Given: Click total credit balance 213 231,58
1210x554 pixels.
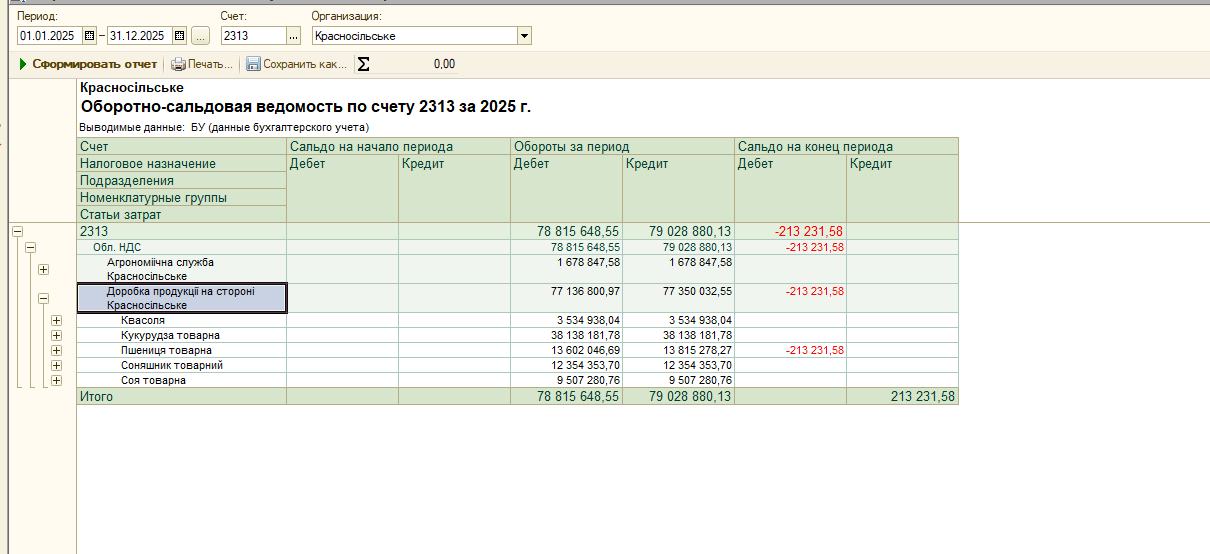Looking at the screenshot, I should click(902, 397).
